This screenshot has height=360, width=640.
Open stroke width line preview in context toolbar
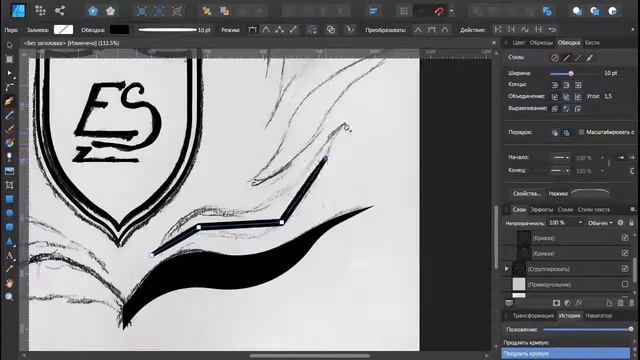[167, 29]
